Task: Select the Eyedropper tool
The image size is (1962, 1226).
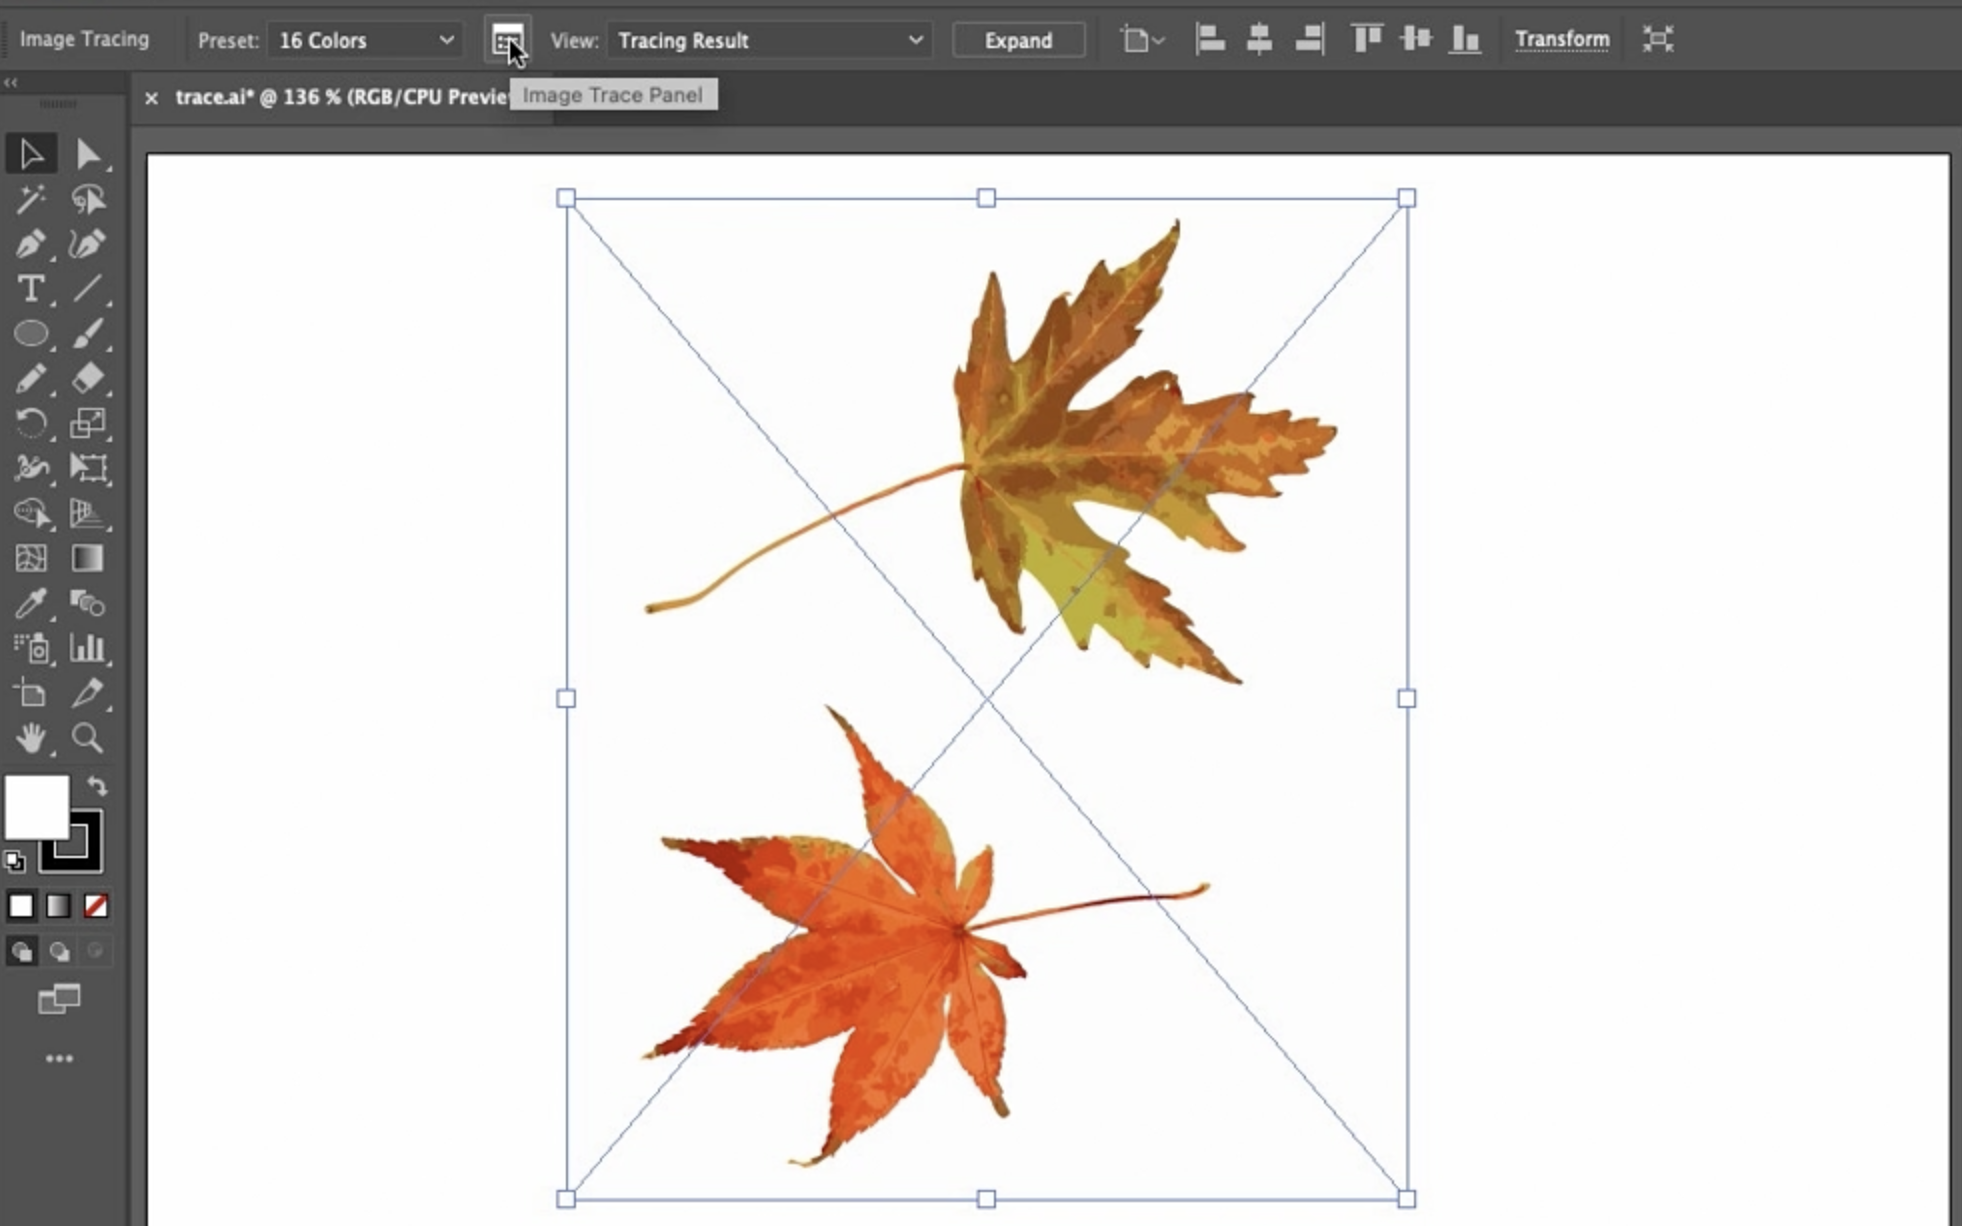Action: tap(30, 603)
